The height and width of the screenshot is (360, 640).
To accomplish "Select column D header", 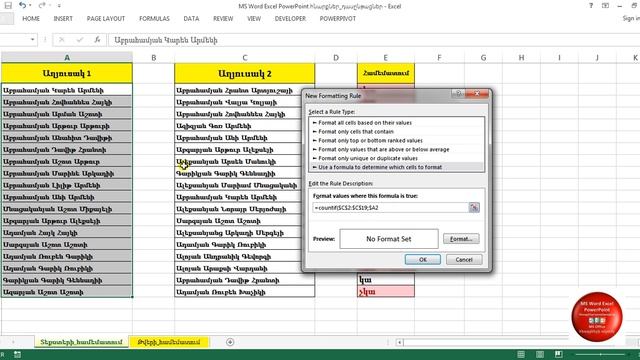I will 336,58.
